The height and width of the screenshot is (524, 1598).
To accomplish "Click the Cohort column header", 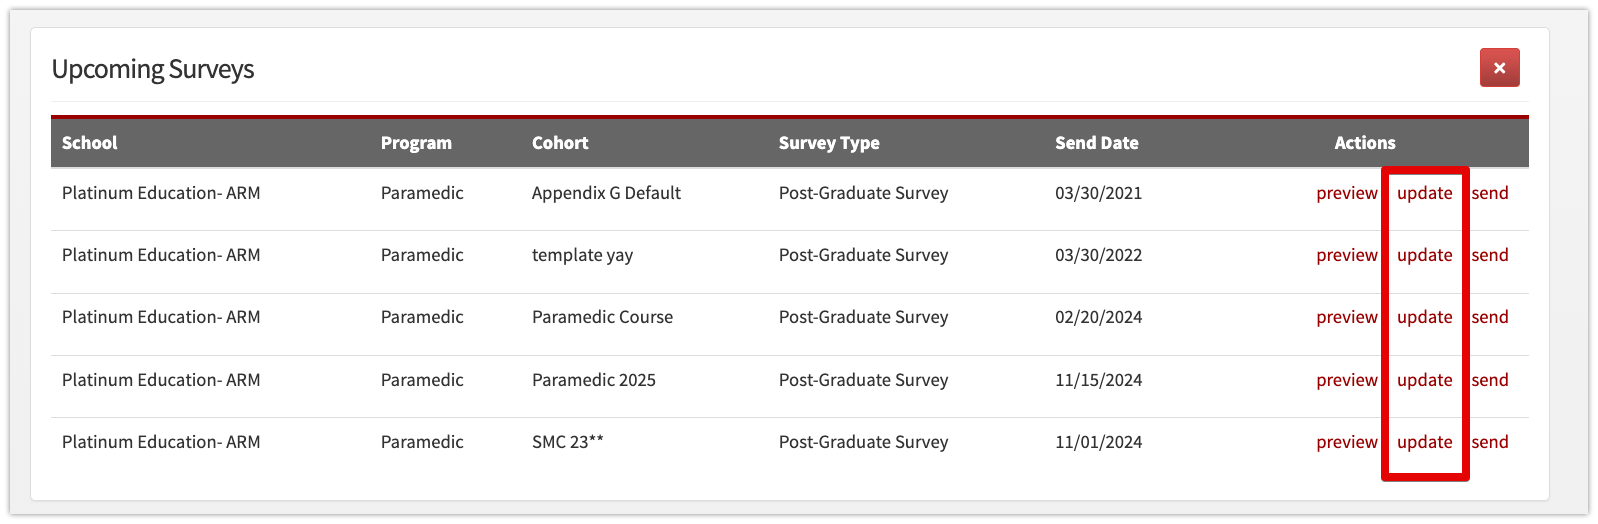I will point(560,143).
